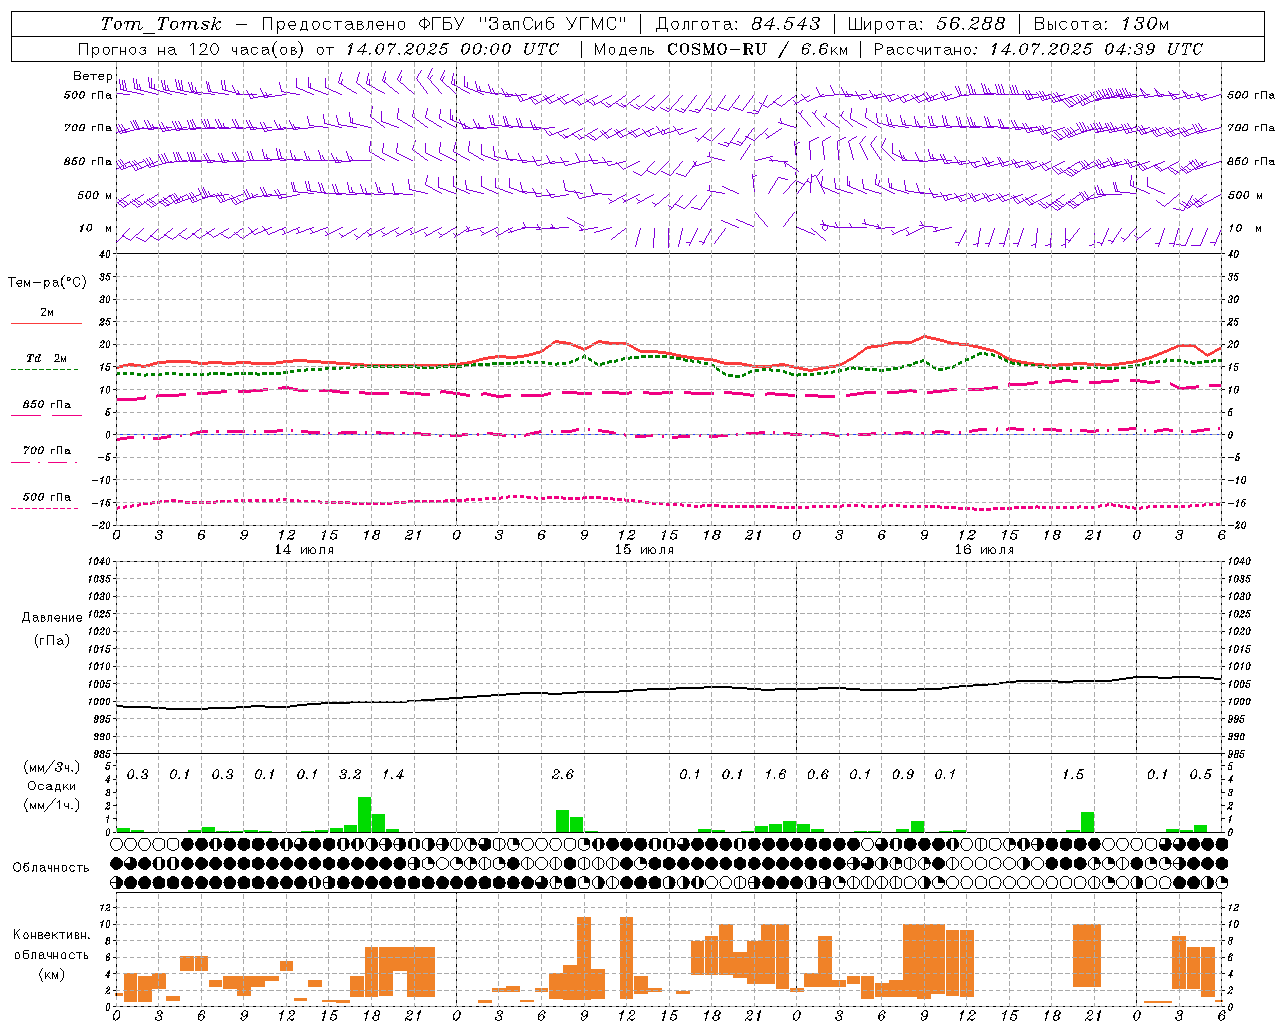Click the 1.6 precipitation total
The image size is (1280, 1024).
point(775,774)
